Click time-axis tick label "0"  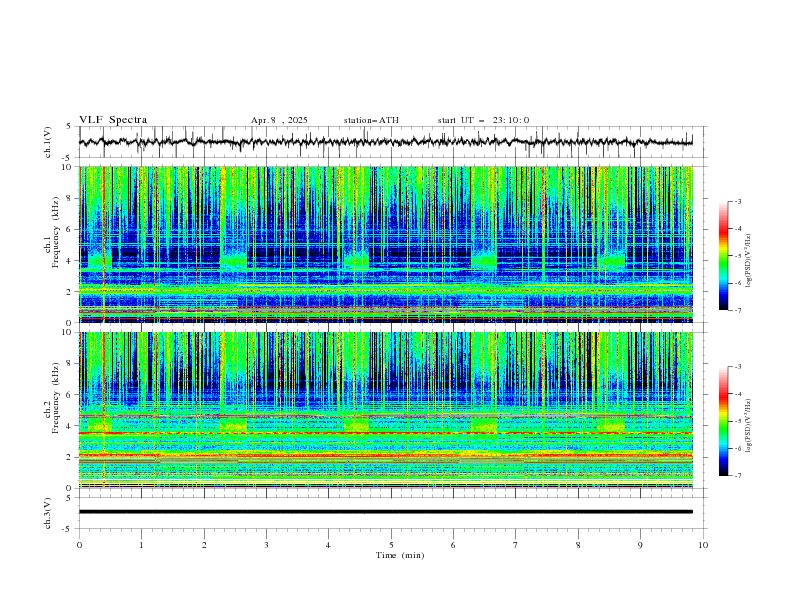(x=79, y=545)
